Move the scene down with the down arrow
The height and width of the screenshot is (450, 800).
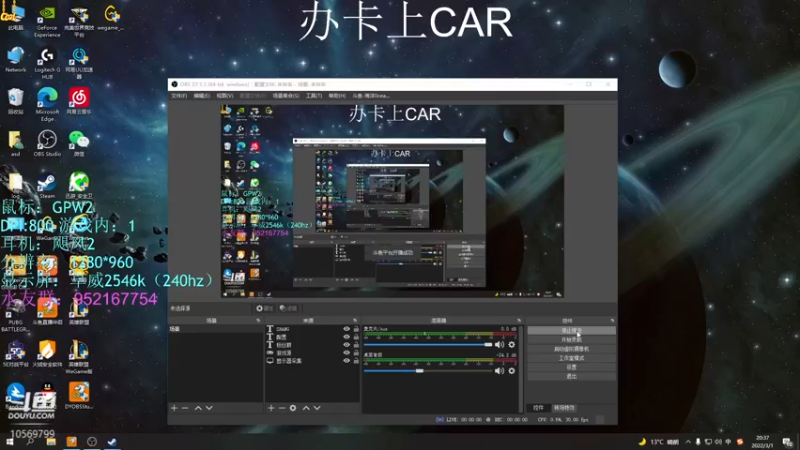tap(209, 408)
